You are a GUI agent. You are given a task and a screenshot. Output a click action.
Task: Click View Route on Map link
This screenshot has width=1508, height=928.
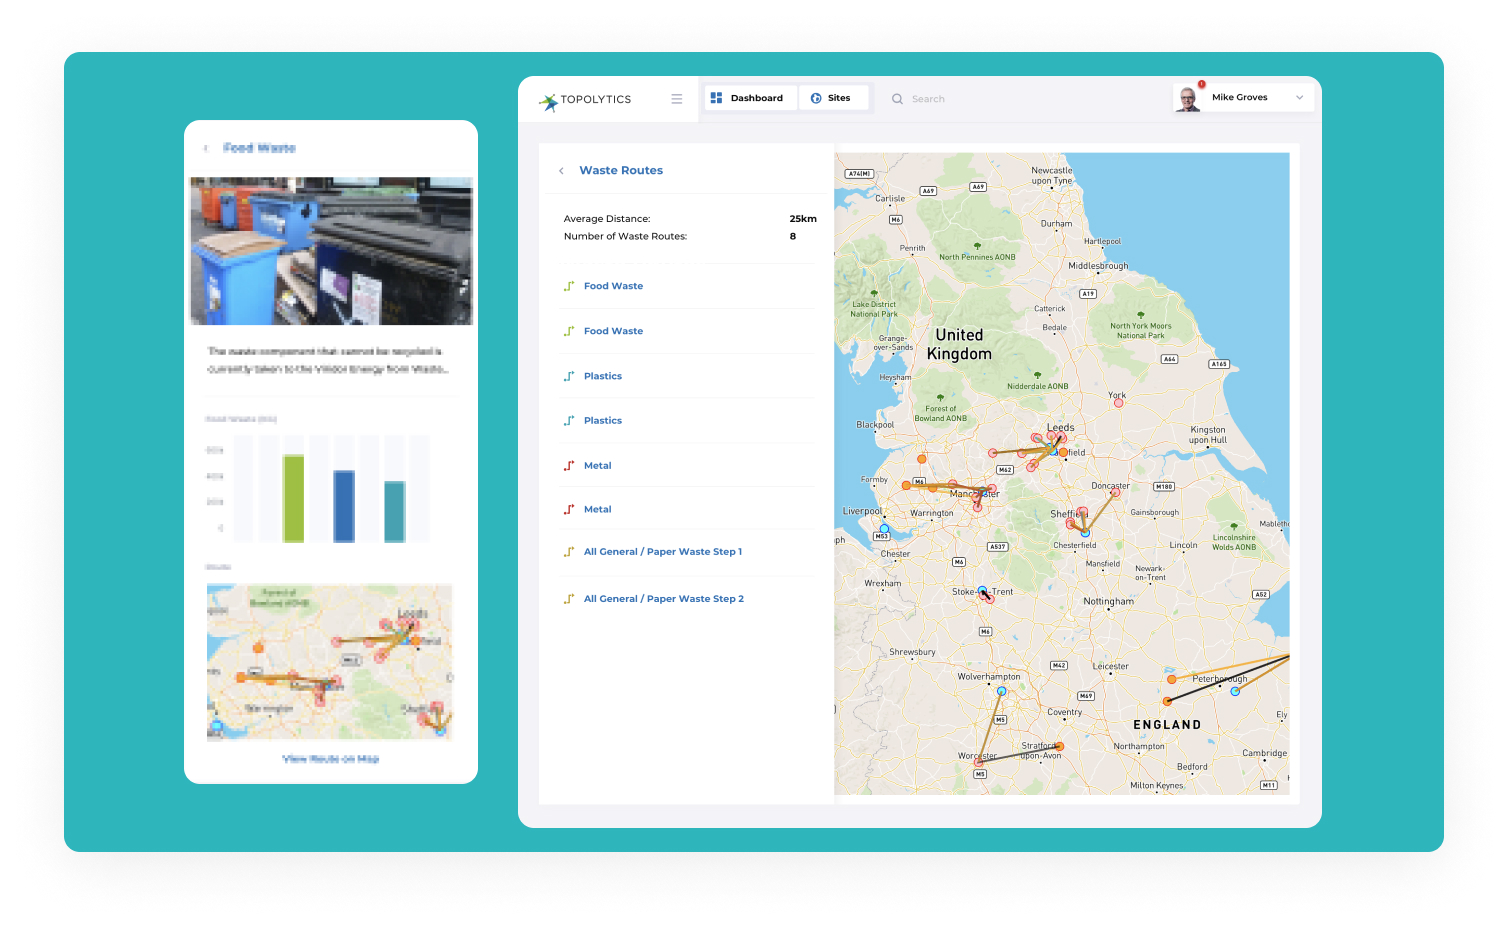pos(331,759)
